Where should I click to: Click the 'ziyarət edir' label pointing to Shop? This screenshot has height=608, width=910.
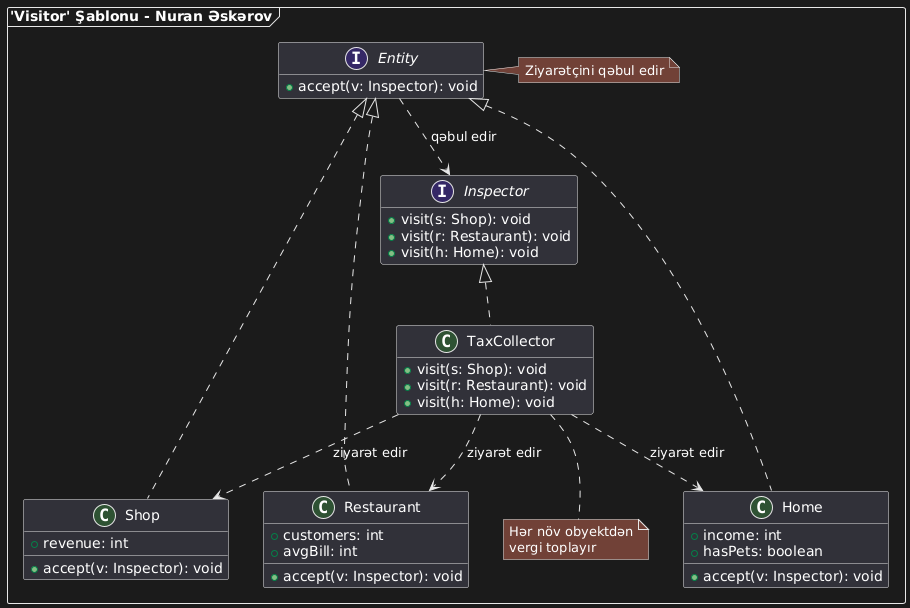370,453
